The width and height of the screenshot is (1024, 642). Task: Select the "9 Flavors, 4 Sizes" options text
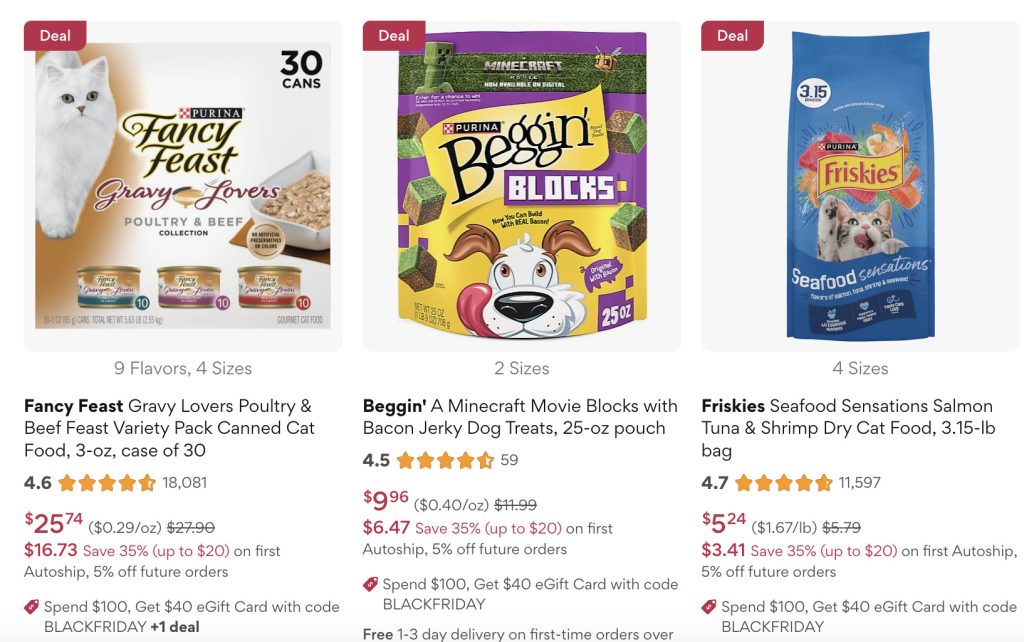pos(183,368)
